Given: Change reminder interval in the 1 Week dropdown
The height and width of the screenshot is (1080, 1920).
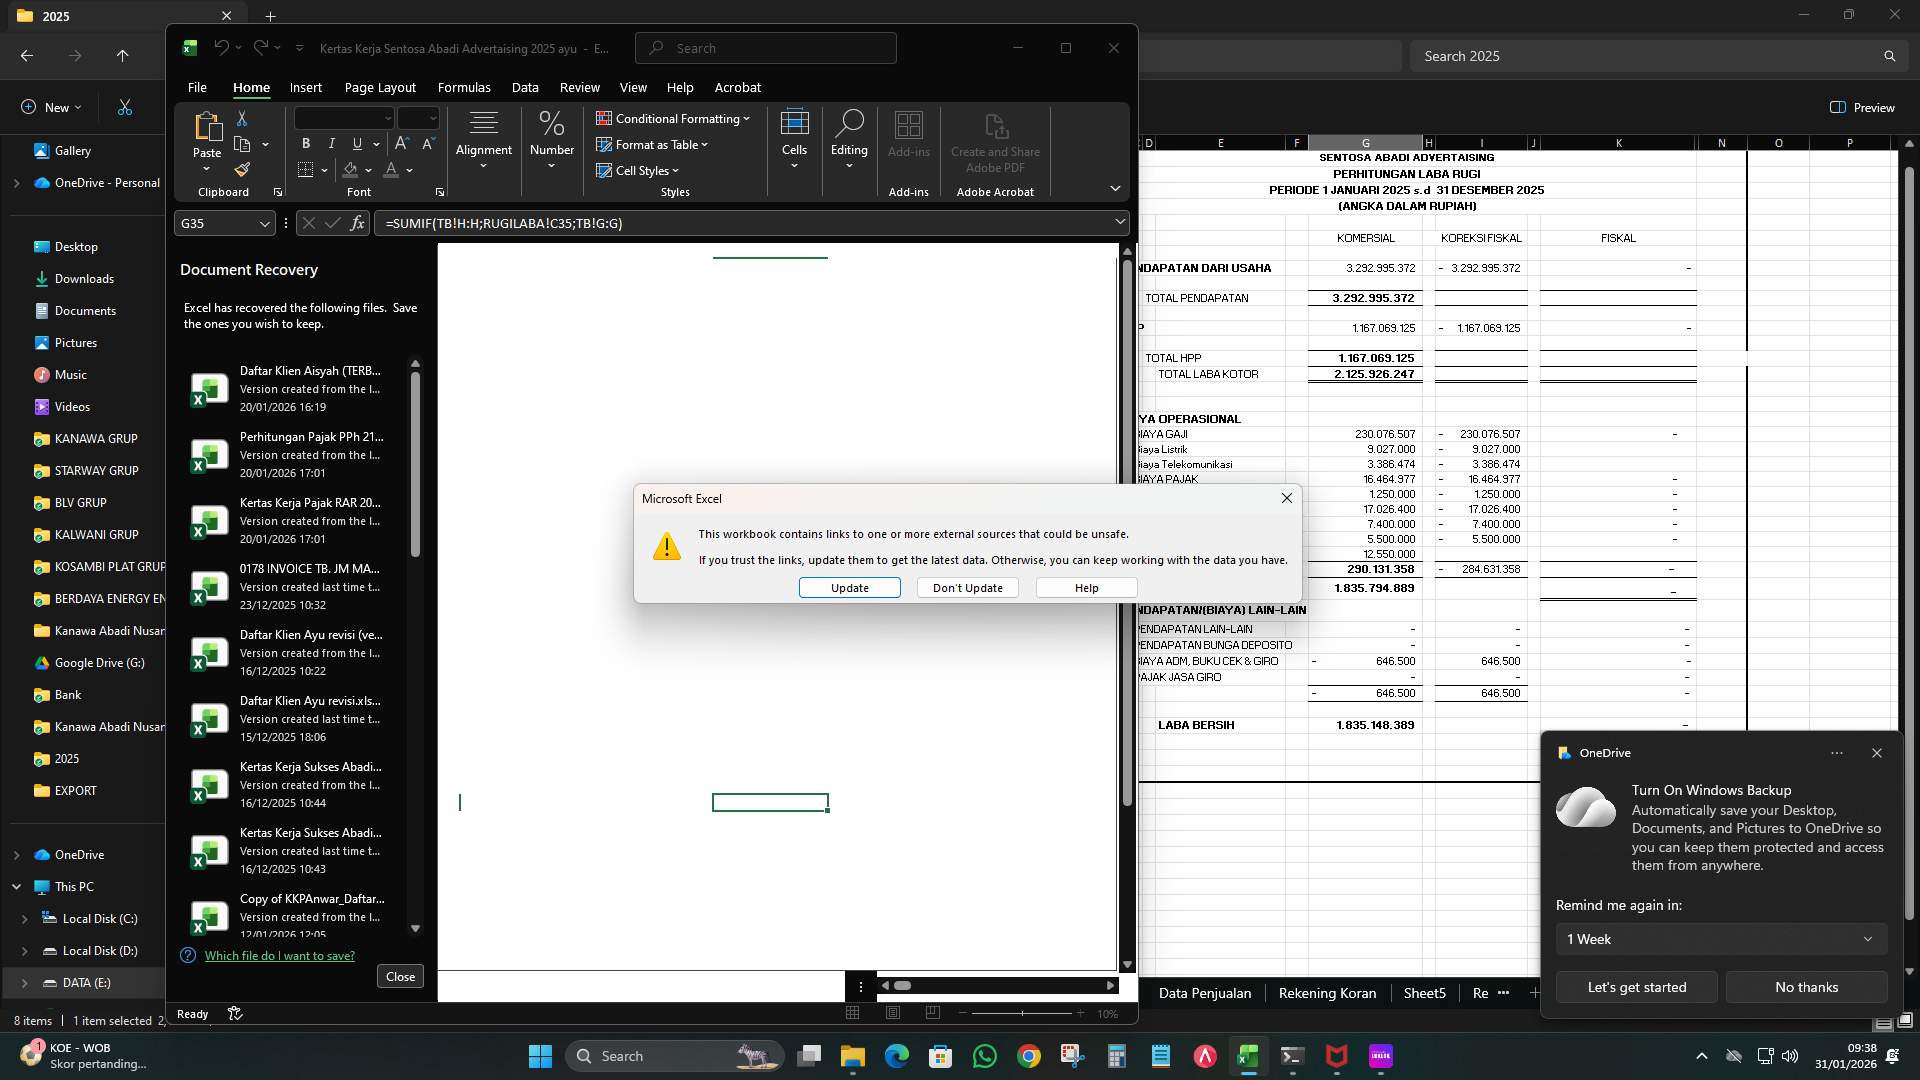Looking at the screenshot, I should pyautogui.click(x=1720, y=939).
